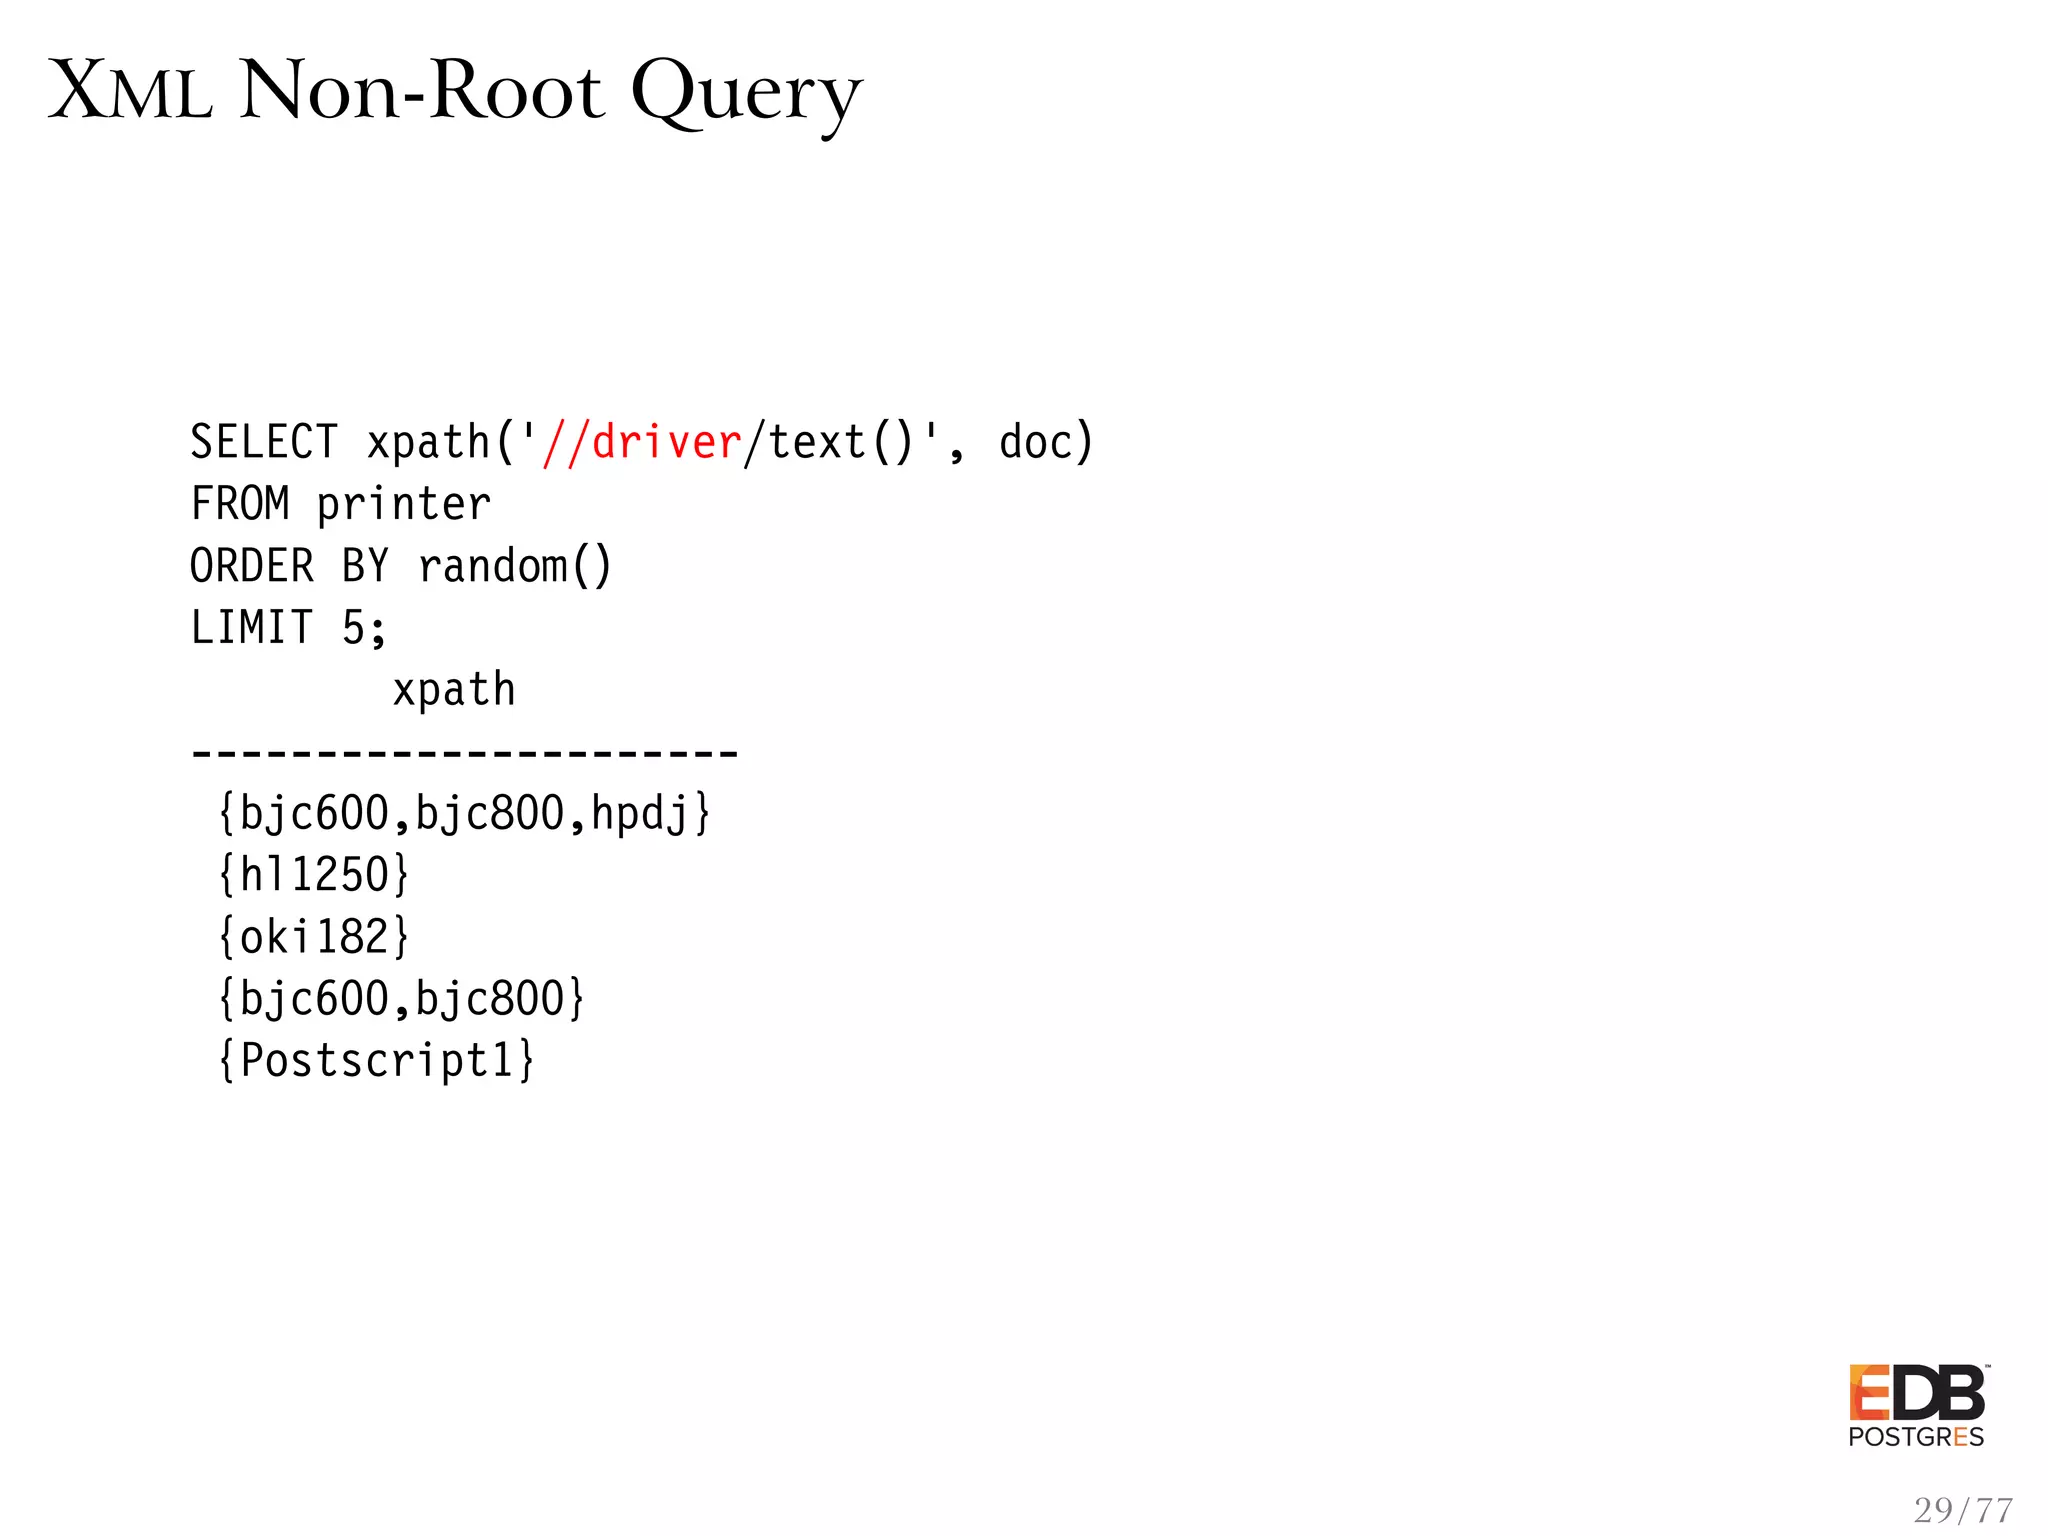Click the FROM printer line

pyautogui.click(x=340, y=504)
